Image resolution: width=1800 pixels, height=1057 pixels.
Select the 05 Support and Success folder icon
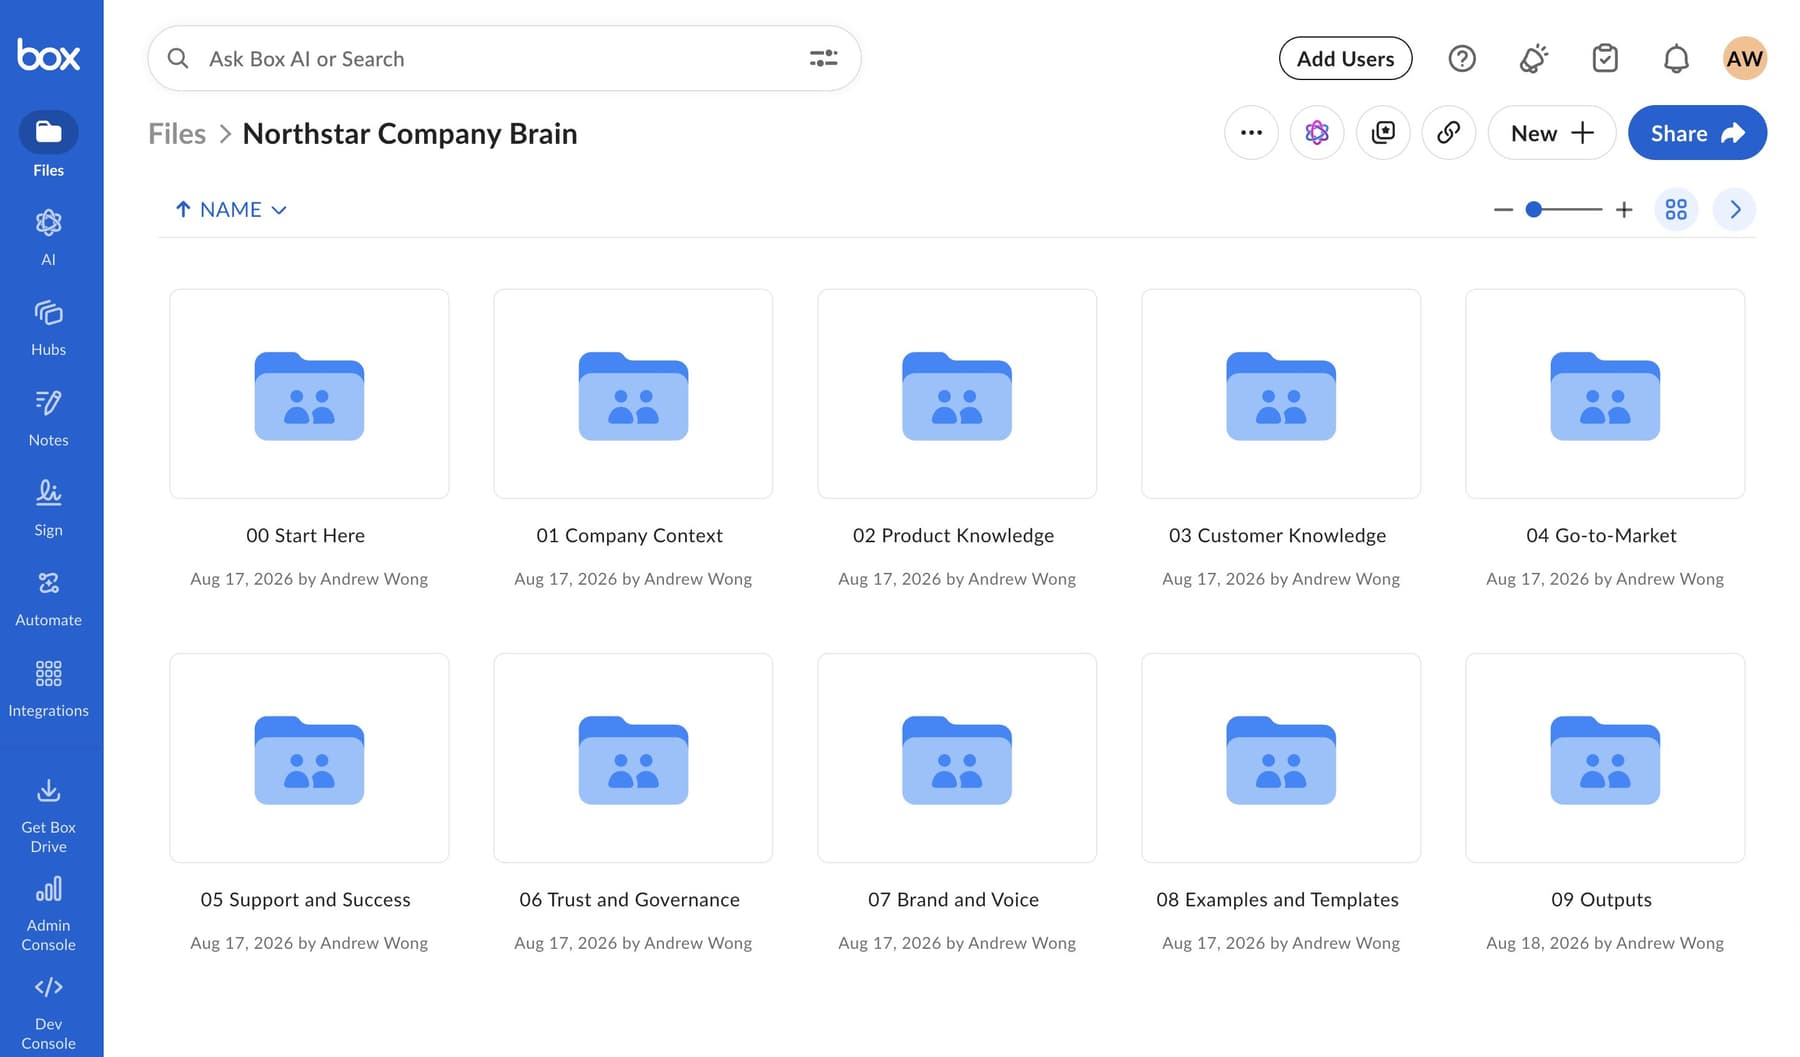[309, 760]
